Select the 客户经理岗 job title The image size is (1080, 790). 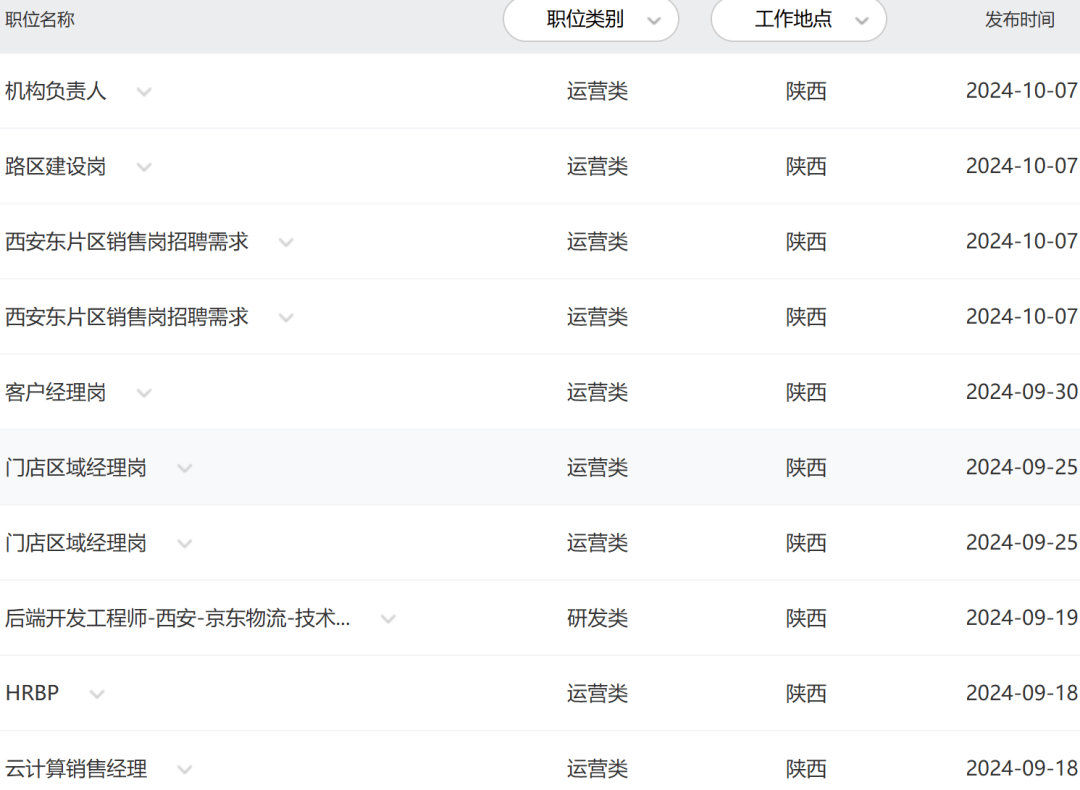tap(56, 393)
